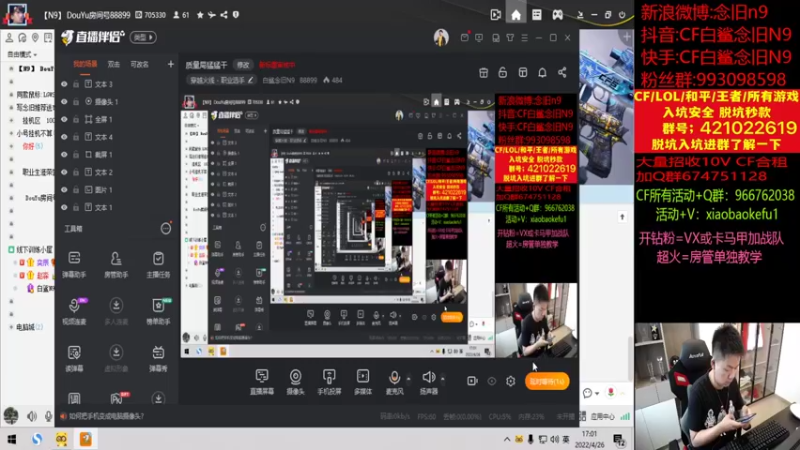Add 多媒体 multimedia source

point(363,382)
